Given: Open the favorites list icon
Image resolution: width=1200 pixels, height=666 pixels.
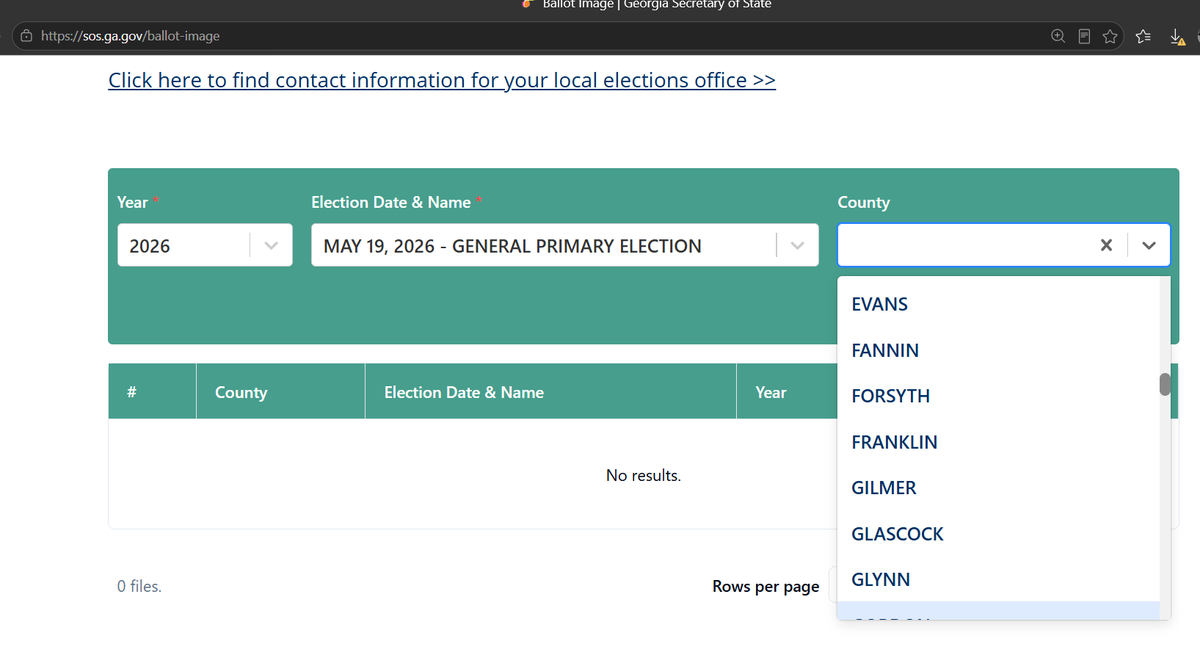Looking at the screenshot, I should [1144, 37].
